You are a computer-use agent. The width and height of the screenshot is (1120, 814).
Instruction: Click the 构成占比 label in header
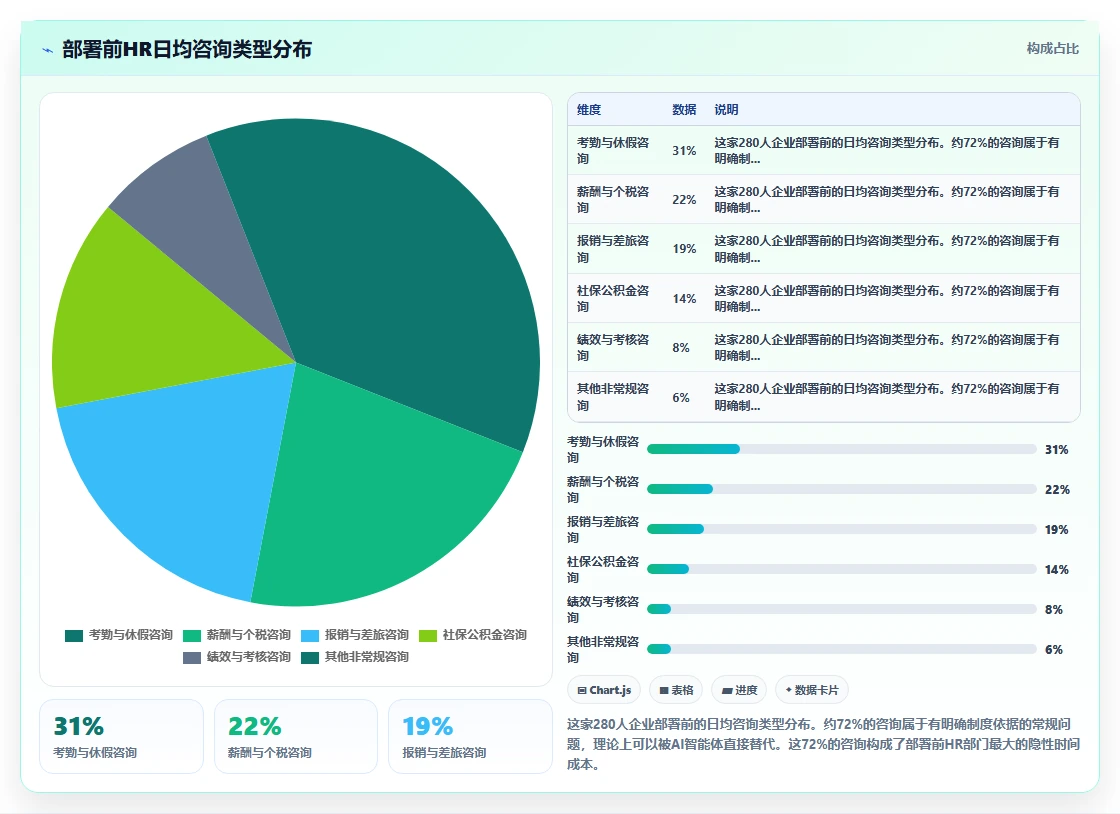coord(1052,49)
